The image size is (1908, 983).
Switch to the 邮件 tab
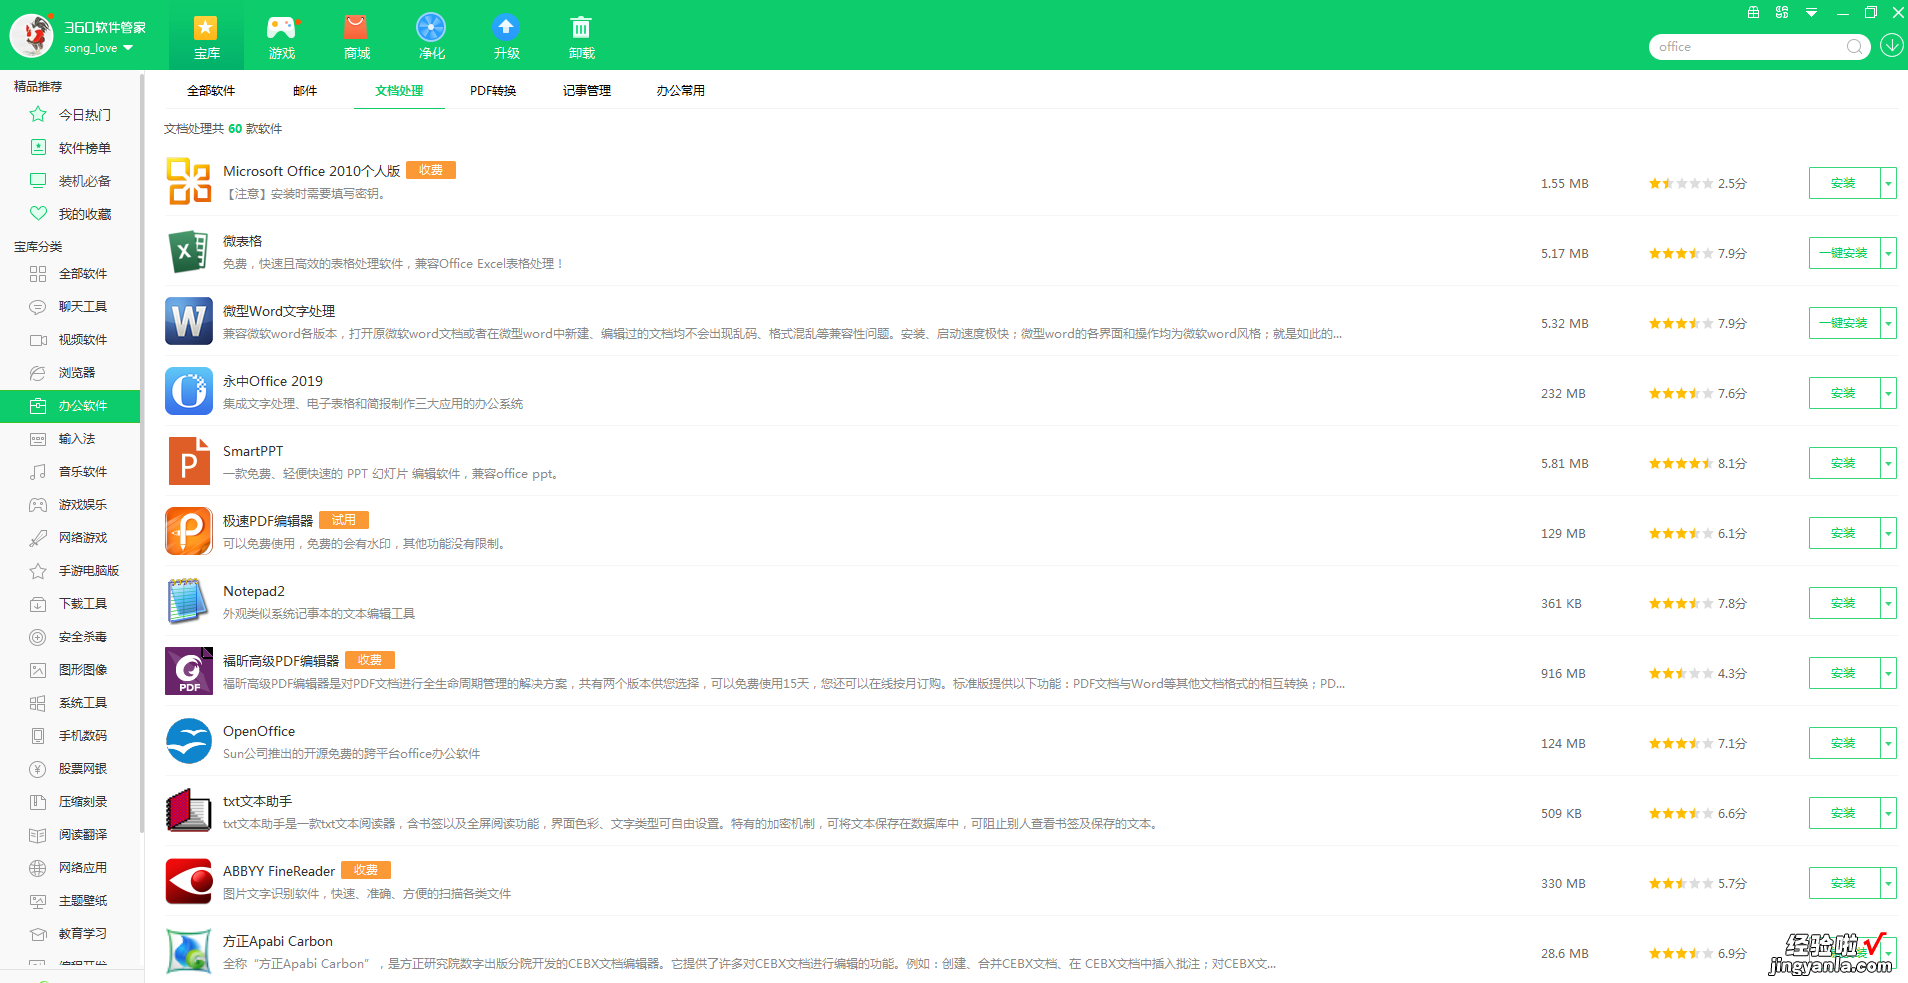click(x=305, y=90)
